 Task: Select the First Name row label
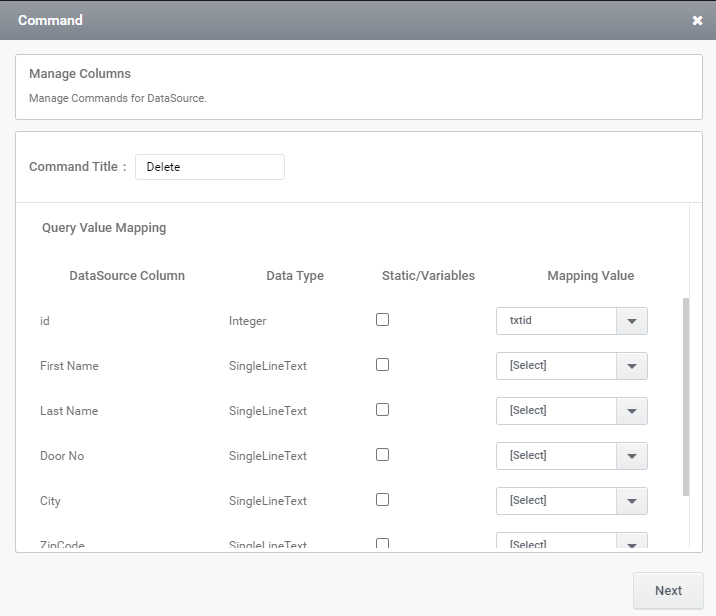click(69, 366)
